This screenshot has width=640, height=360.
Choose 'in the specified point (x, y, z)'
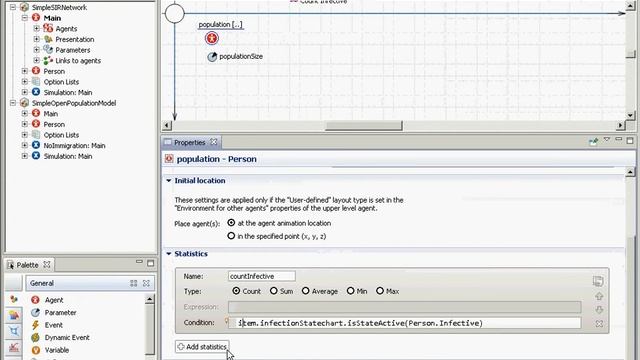click(x=231, y=236)
